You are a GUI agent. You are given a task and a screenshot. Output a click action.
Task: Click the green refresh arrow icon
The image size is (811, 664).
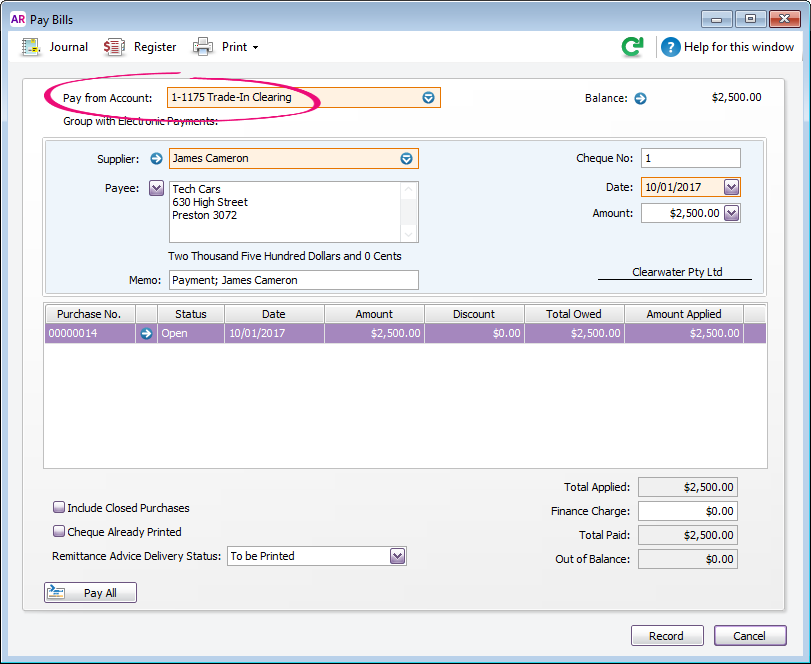[x=632, y=47]
